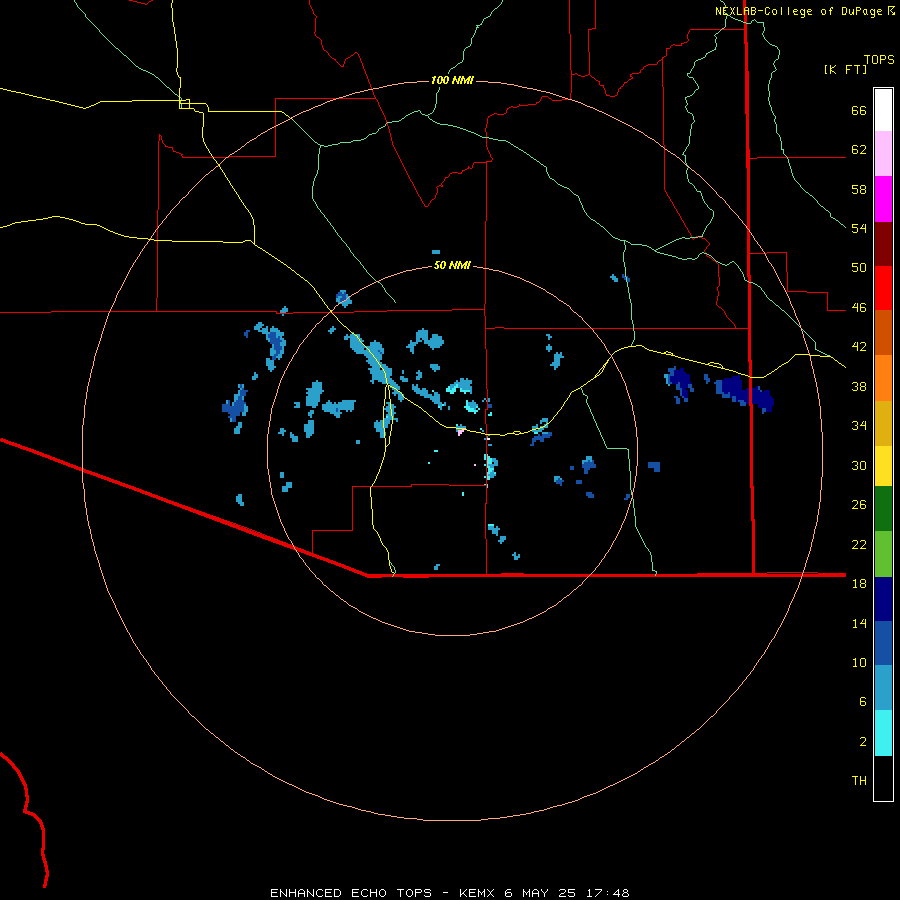Click the black TH threshold legend swatch
Image resolution: width=900 pixels, height=900 pixels.
(883, 778)
